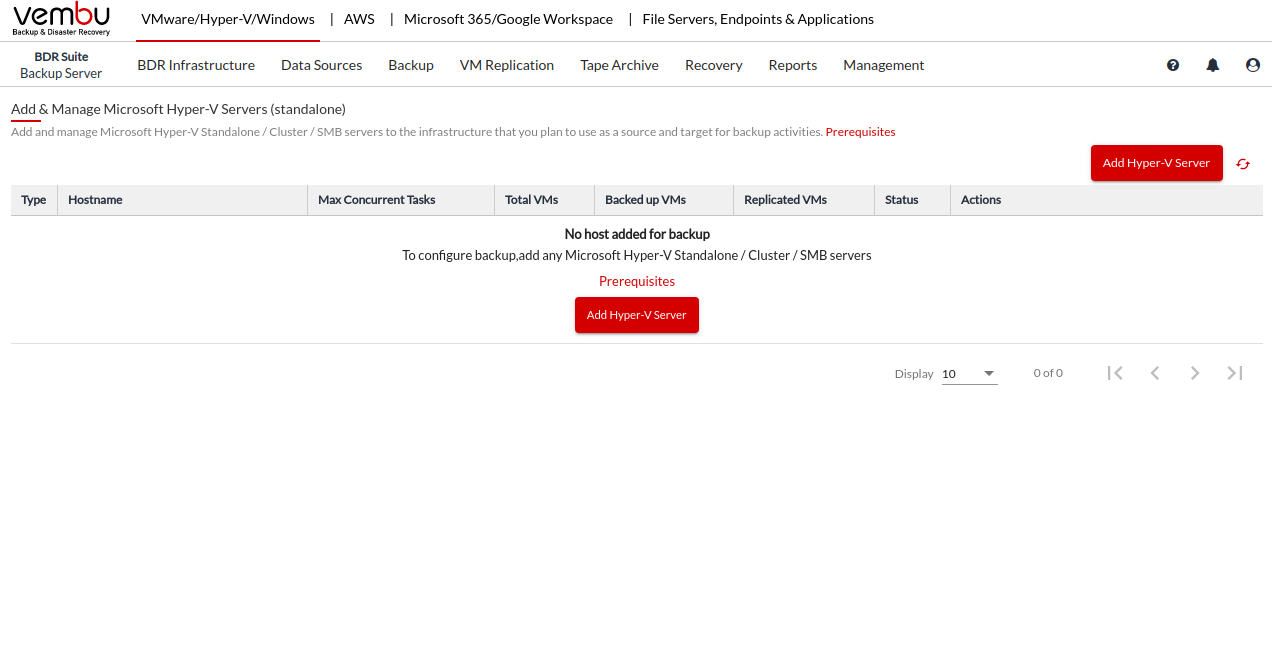Select File Servers, Endpoints & Applications tab
The height and width of the screenshot is (658, 1272).
coord(758,19)
